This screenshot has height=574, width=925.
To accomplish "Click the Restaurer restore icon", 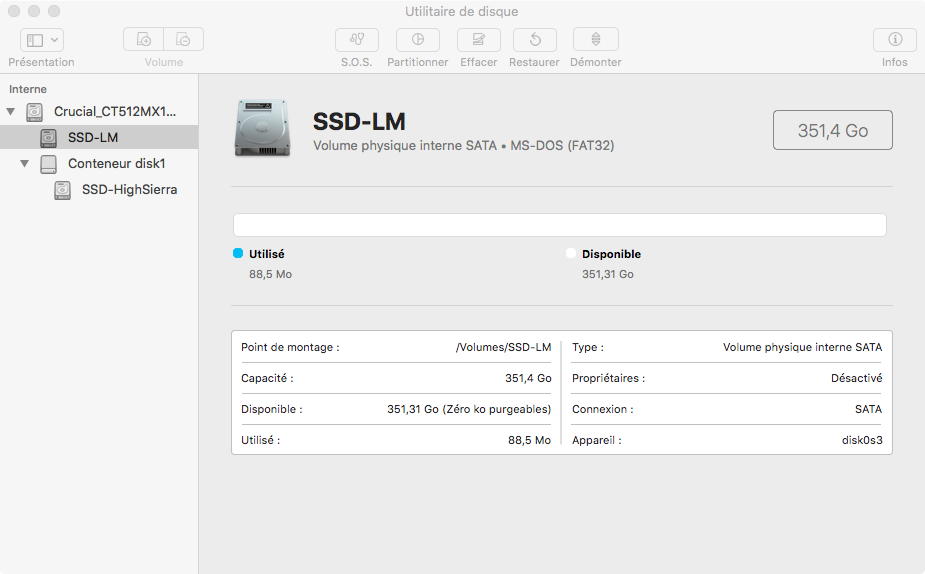I will pyautogui.click(x=535, y=40).
